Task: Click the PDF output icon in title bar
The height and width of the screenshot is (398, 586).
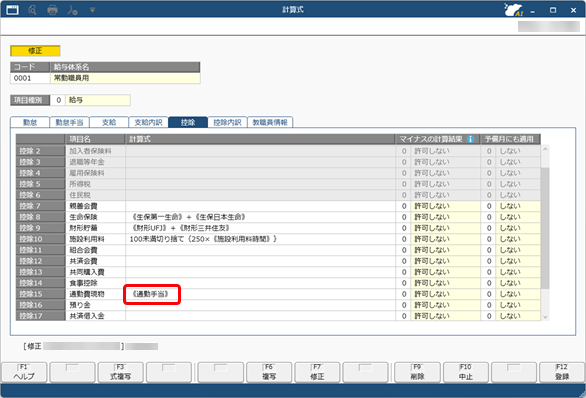Action: tap(73, 10)
